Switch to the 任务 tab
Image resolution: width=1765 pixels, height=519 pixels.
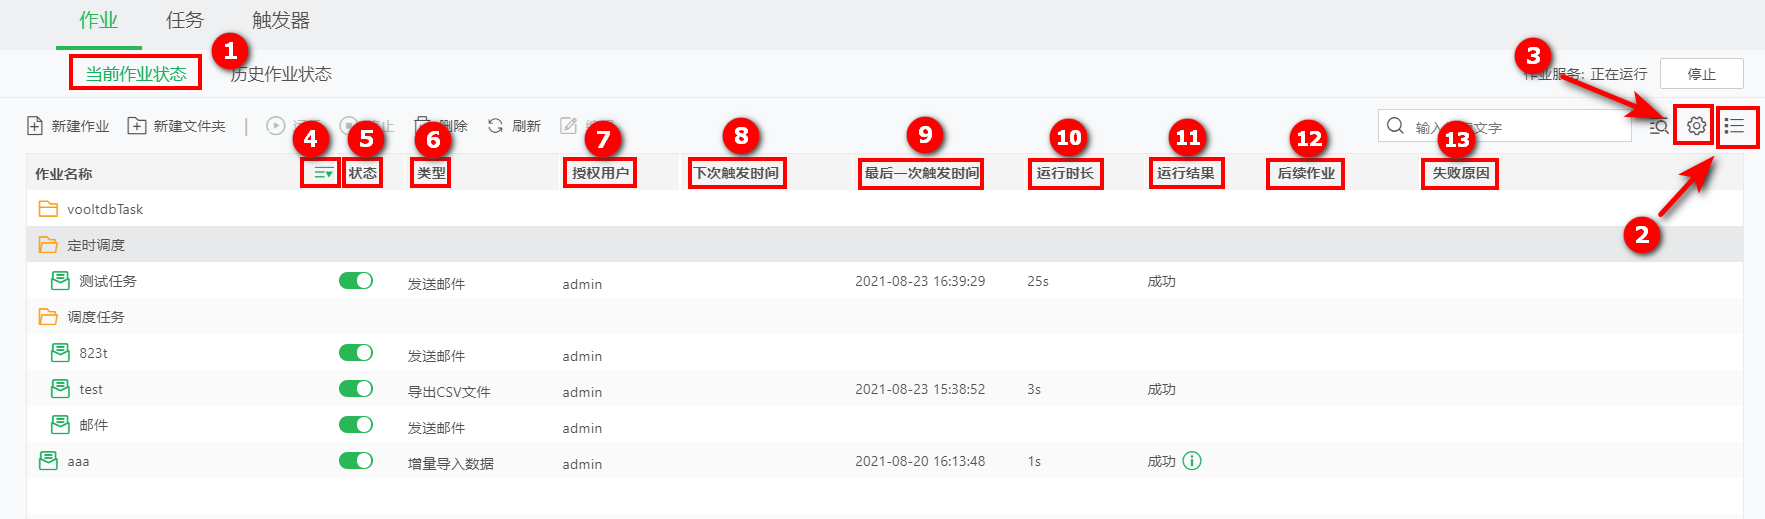pos(185,21)
